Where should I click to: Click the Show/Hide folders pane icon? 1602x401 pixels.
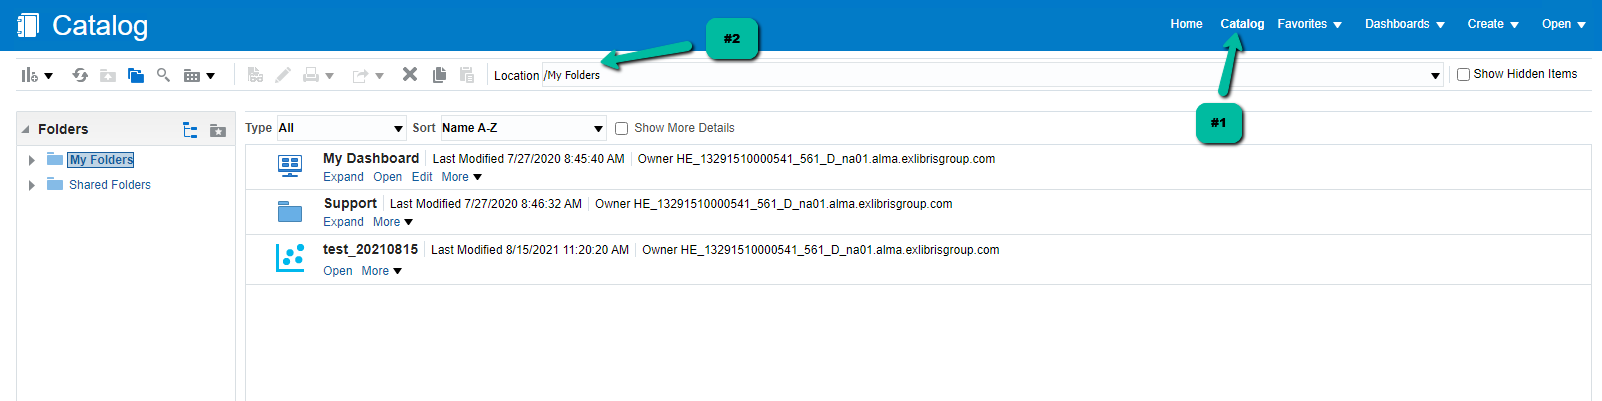pyautogui.click(x=136, y=75)
